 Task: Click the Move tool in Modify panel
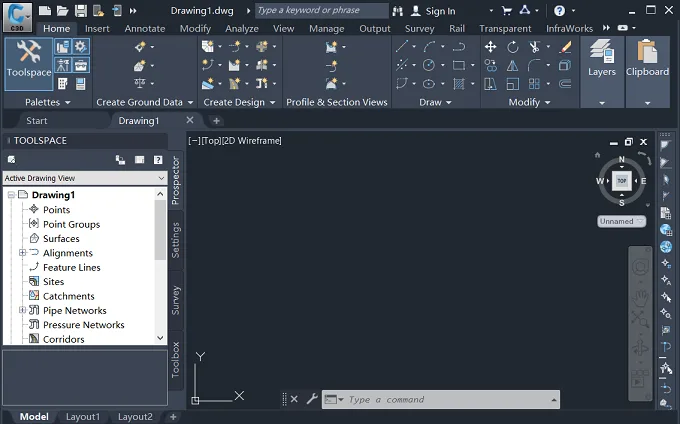pyautogui.click(x=490, y=47)
